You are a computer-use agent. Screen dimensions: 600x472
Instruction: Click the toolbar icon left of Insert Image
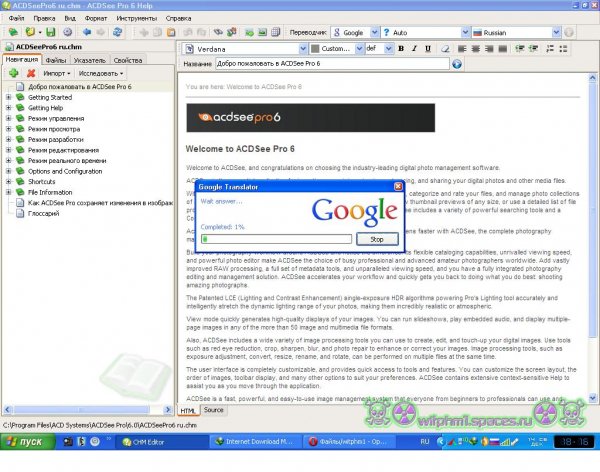[x=249, y=33]
